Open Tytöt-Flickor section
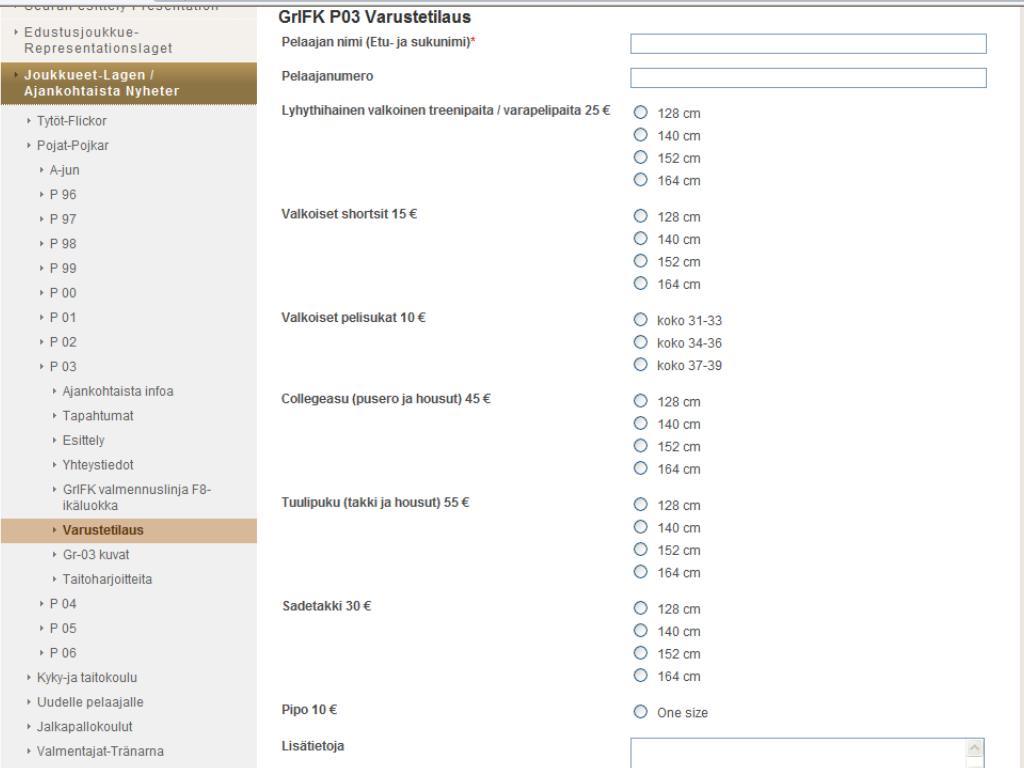Image resolution: width=1024 pixels, height=768 pixels. point(71,121)
